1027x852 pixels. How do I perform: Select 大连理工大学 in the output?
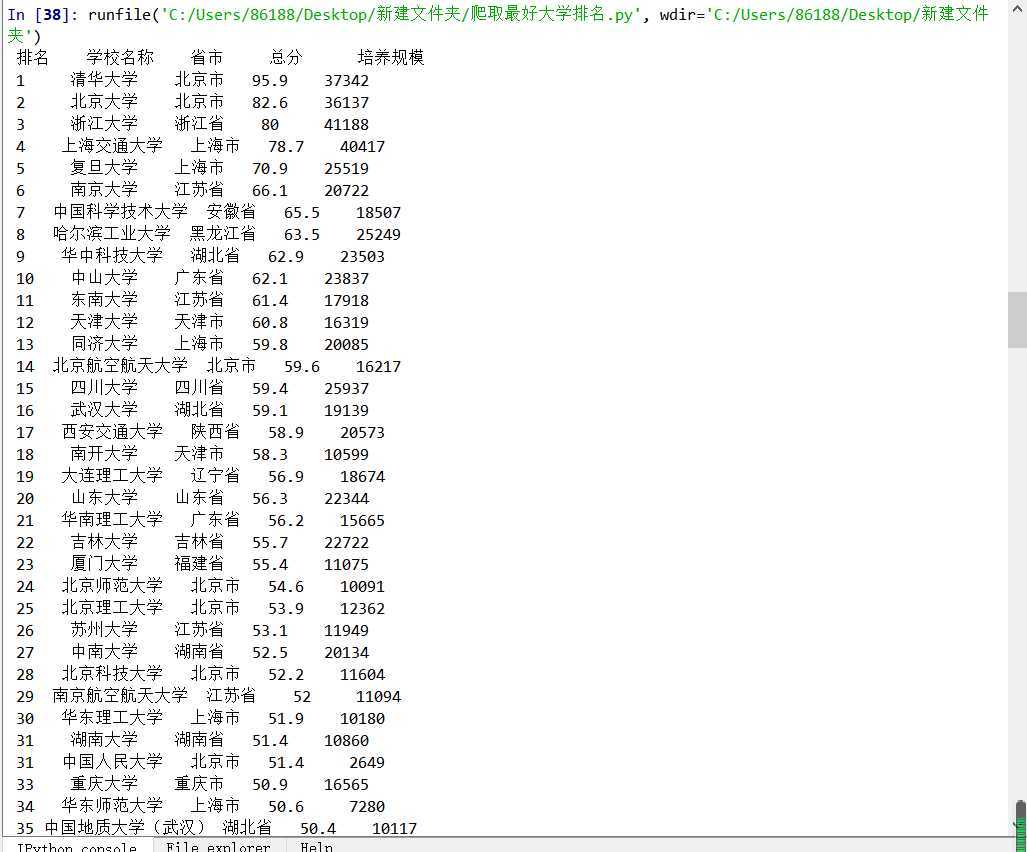point(112,475)
